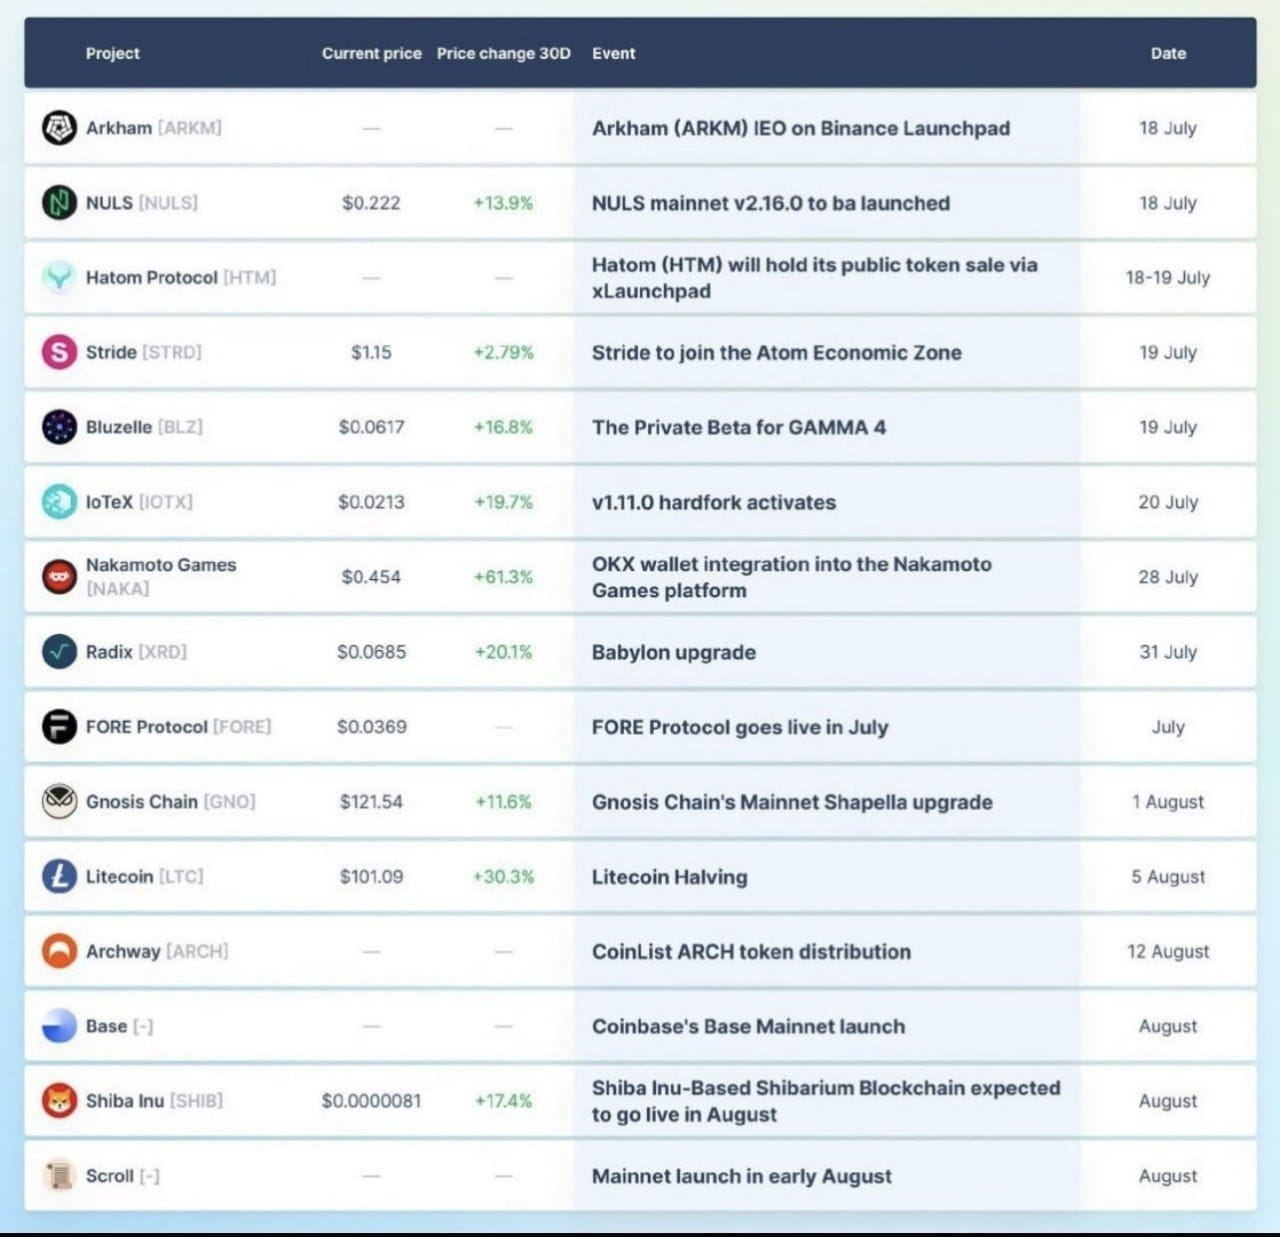Open CoinList ARCH token distribution event
1280x1237 pixels.
(751, 951)
